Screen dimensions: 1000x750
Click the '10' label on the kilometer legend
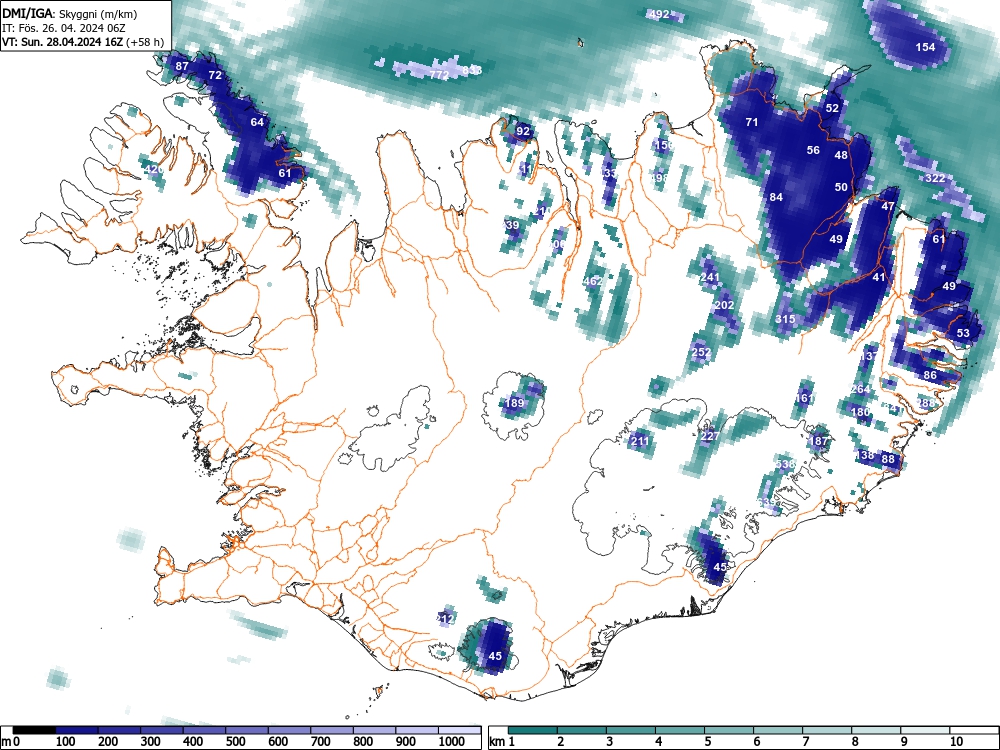956,742
